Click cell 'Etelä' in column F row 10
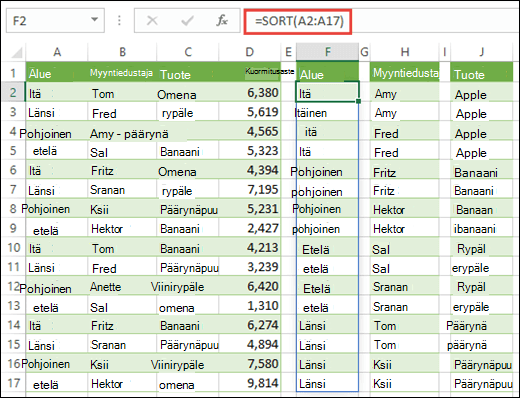This screenshot has width=520, height=398. pyautogui.click(x=328, y=247)
